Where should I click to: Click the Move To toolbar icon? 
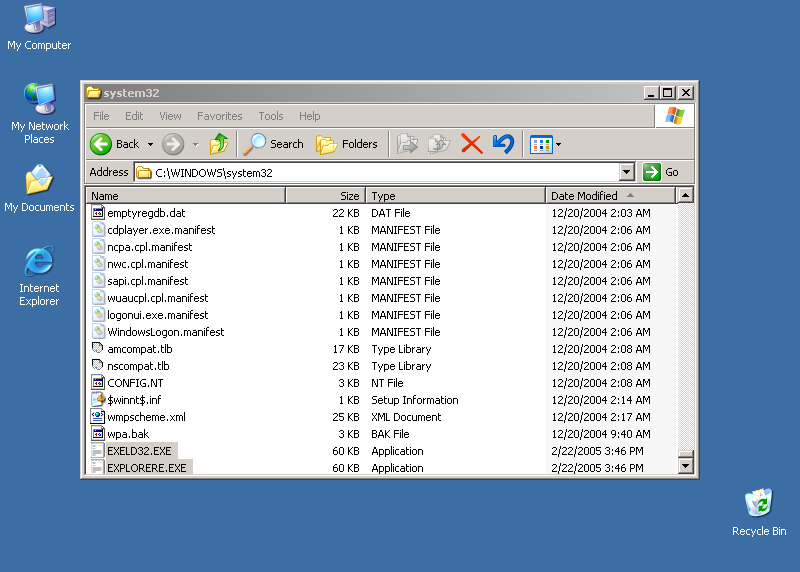coord(407,144)
